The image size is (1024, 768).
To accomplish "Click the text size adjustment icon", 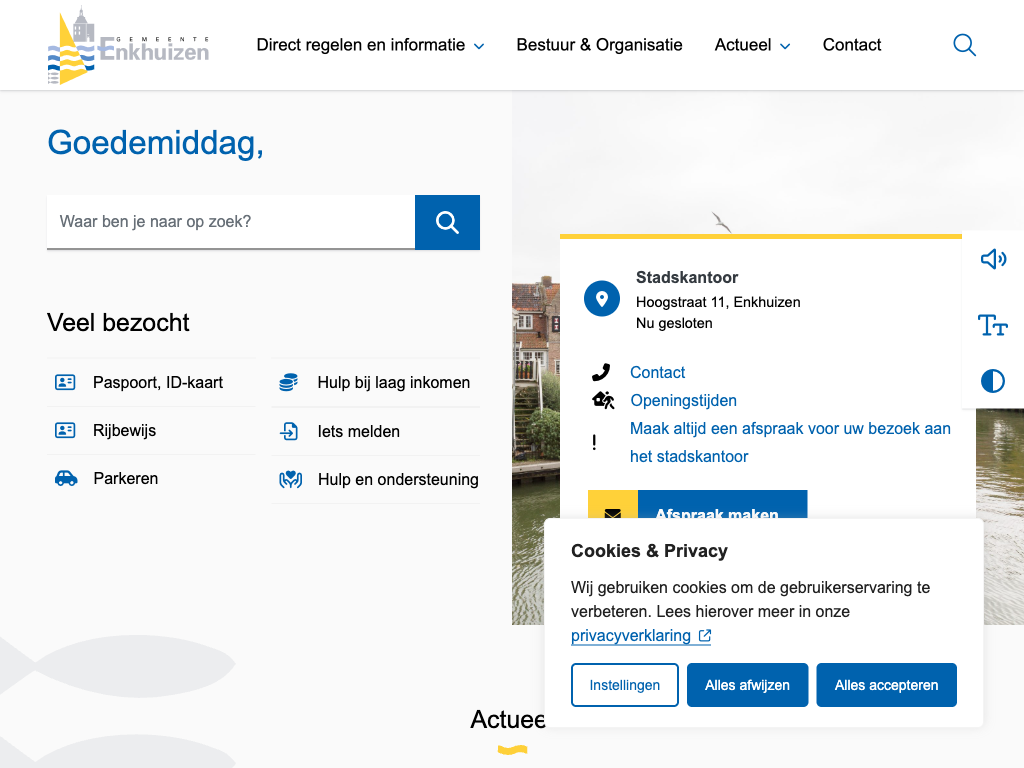I will coord(992,325).
